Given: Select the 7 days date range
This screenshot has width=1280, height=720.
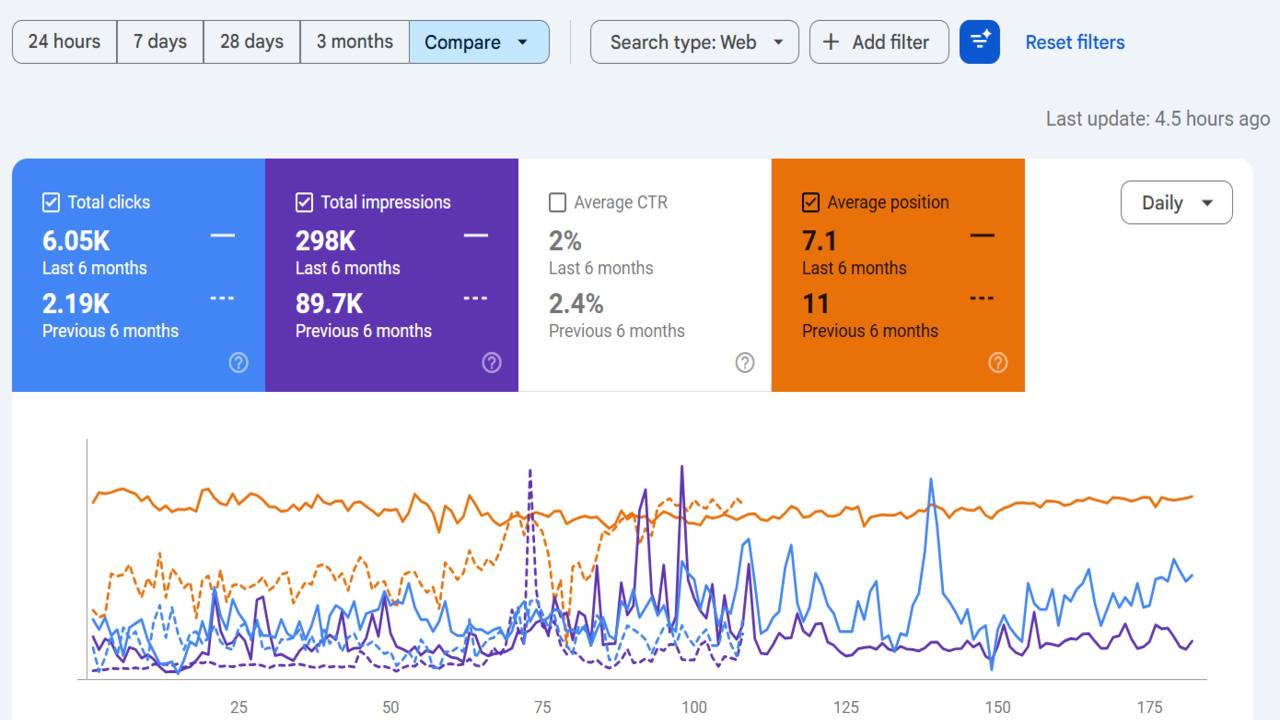Looking at the screenshot, I should tap(160, 42).
